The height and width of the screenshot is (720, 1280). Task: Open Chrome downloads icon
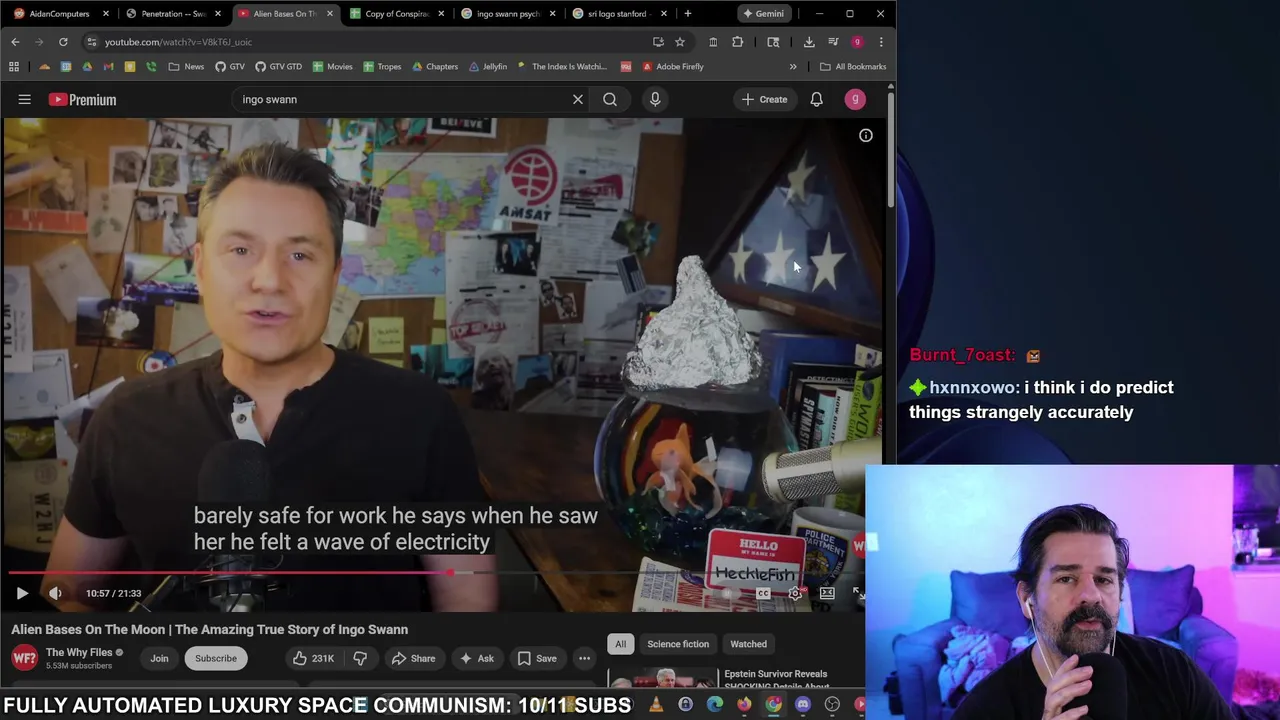(809, 42)
